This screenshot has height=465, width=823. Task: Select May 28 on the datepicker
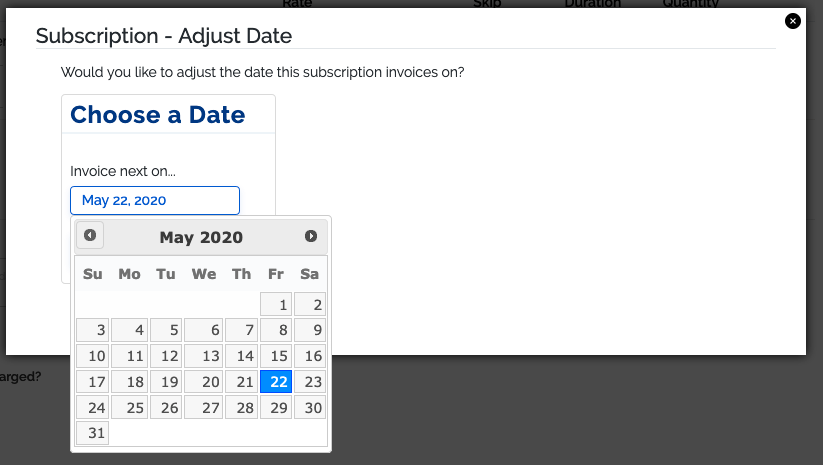(x=241, y=407)
